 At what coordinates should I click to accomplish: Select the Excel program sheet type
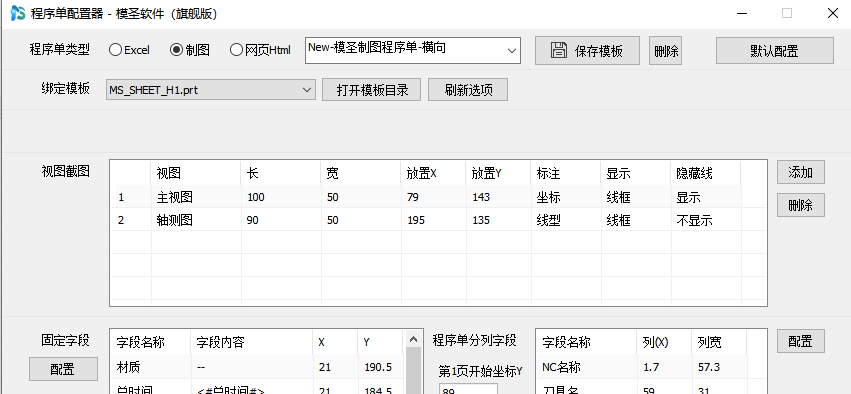pyautogui.click(x=129, y=50)
